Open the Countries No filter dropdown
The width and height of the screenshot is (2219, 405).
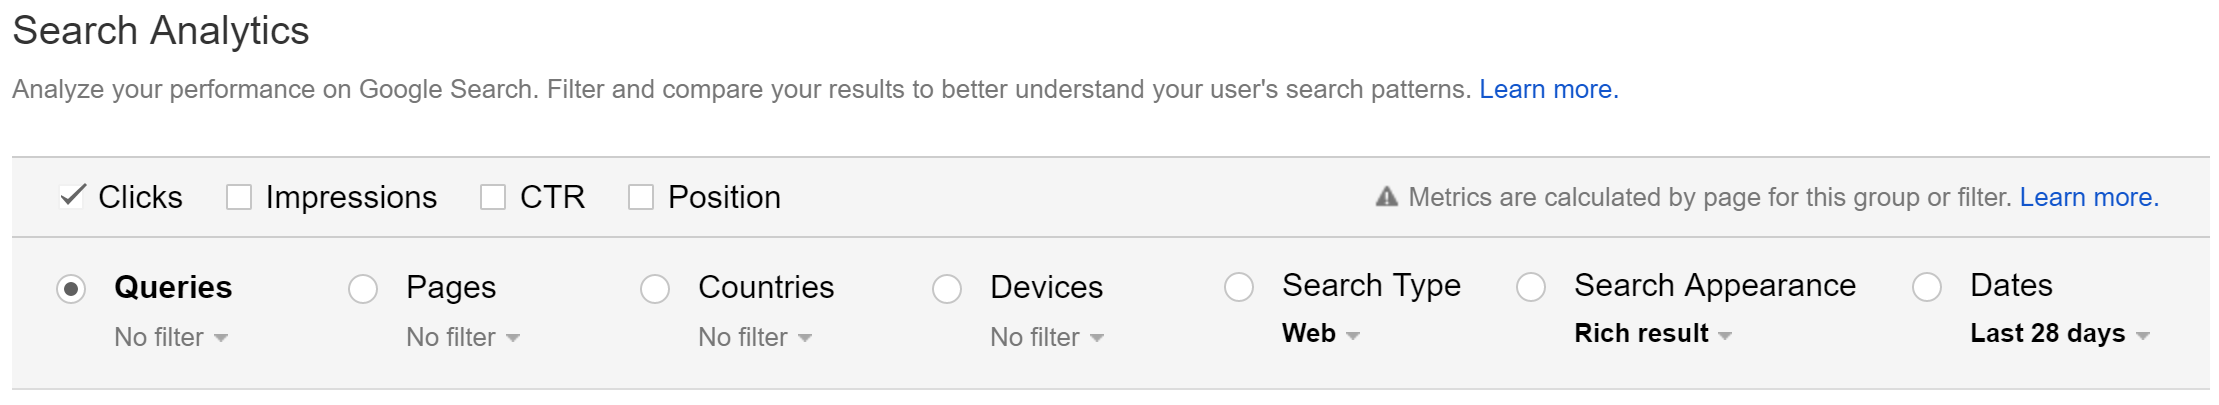tap(755, 337)
